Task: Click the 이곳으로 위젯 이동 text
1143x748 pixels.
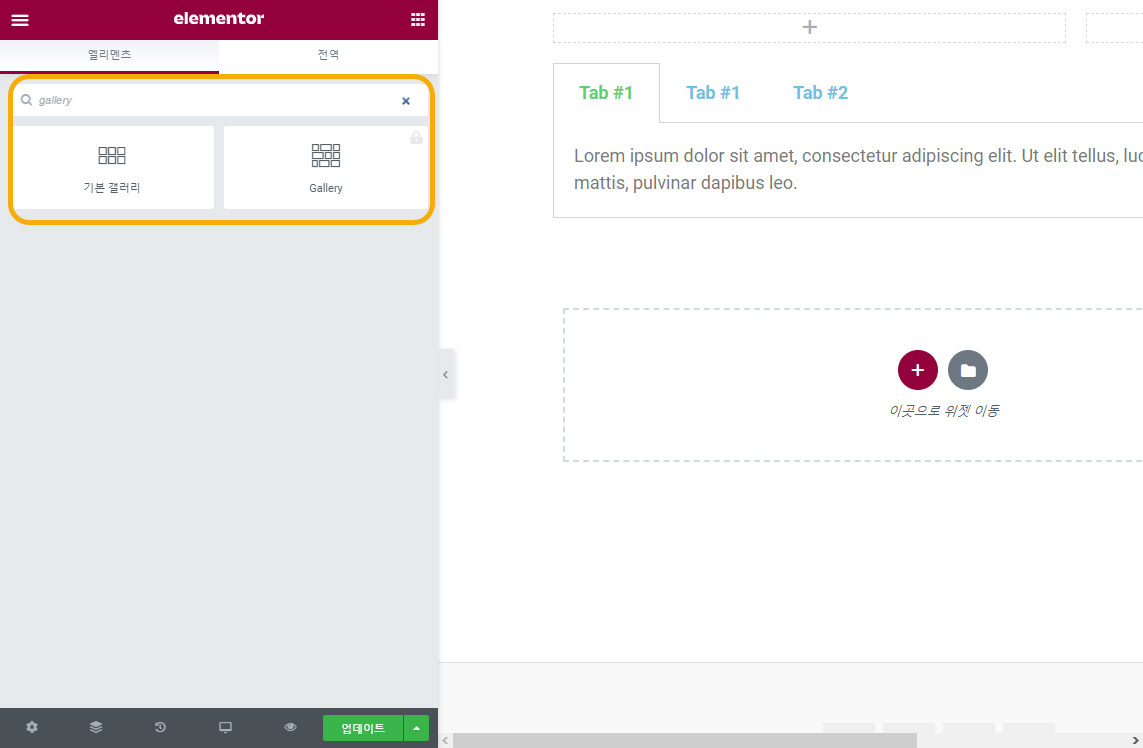Action: [944, 411]
